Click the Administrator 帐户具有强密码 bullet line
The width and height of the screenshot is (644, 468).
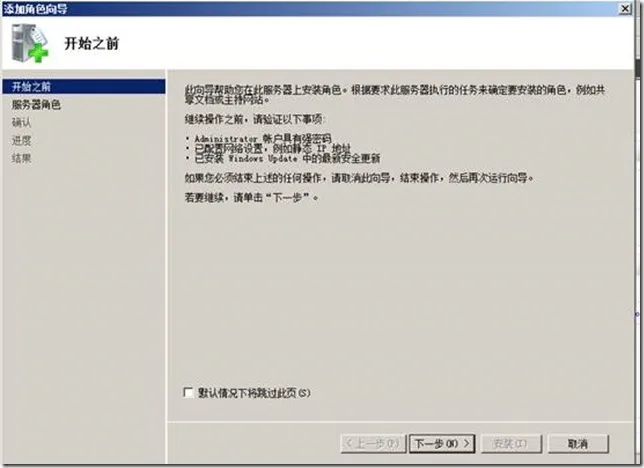click(x=263, y=138)
